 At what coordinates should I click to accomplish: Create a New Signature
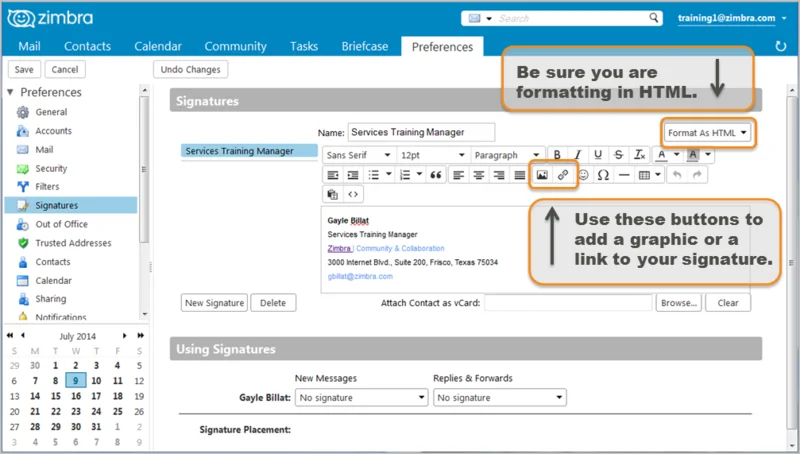(214, 302)
